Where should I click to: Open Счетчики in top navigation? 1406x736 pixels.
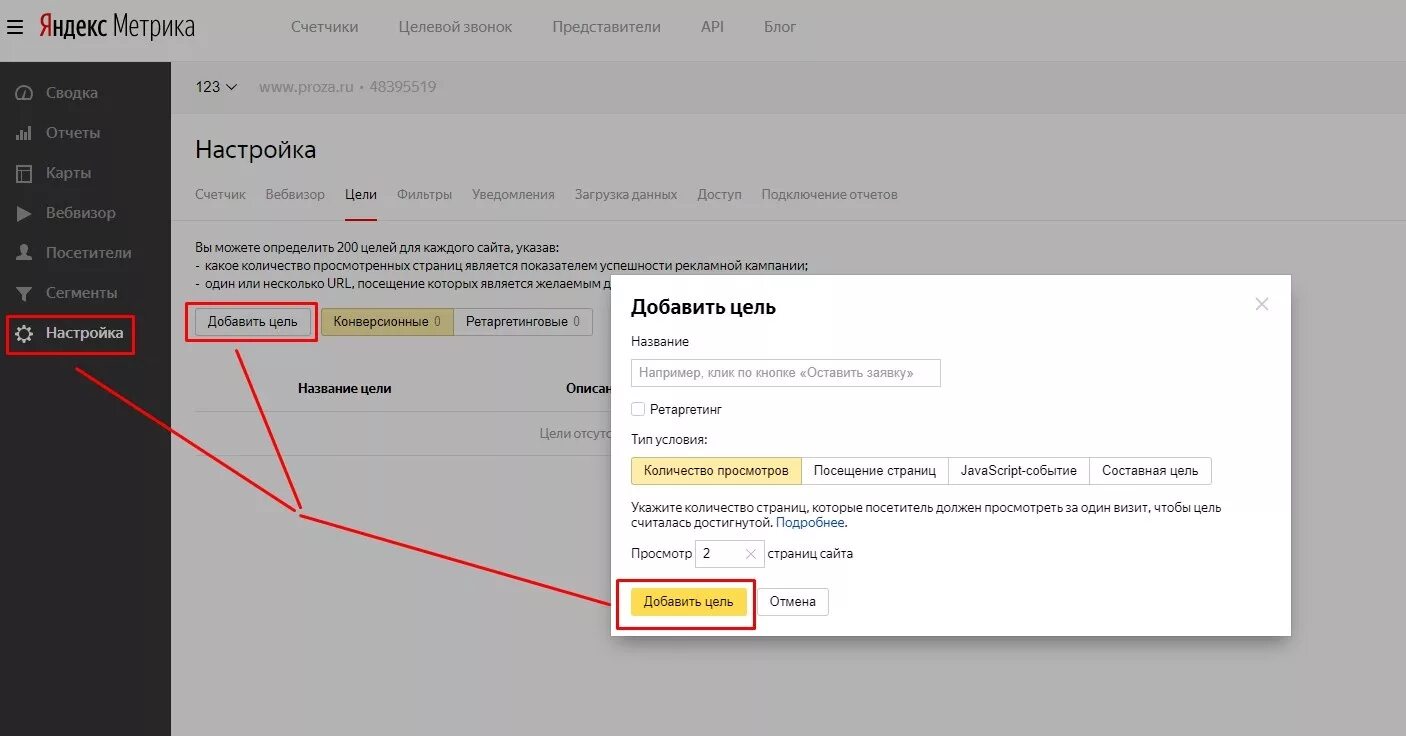point(325,27)
